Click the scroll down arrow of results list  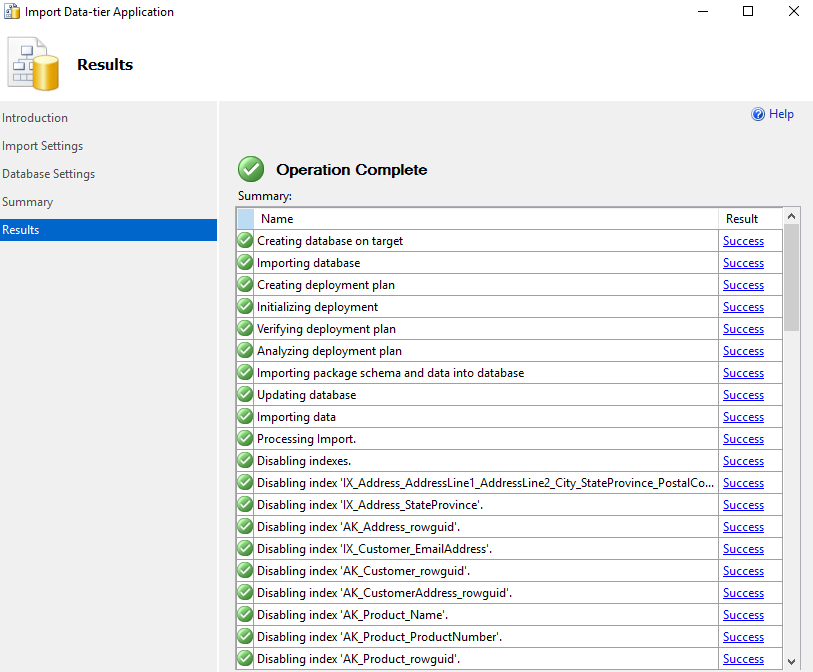[792, 660]
